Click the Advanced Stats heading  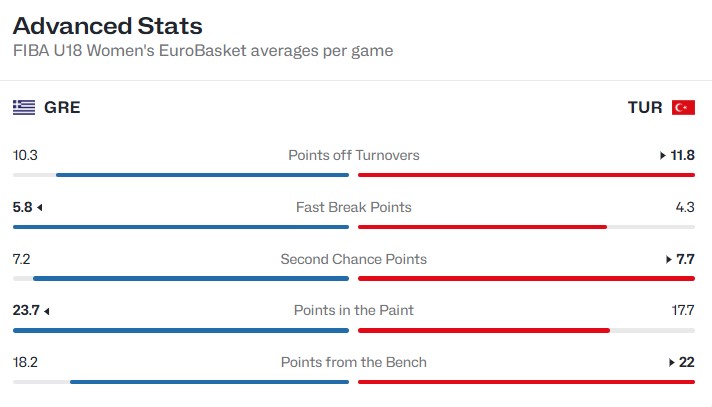tap(108, 26)
